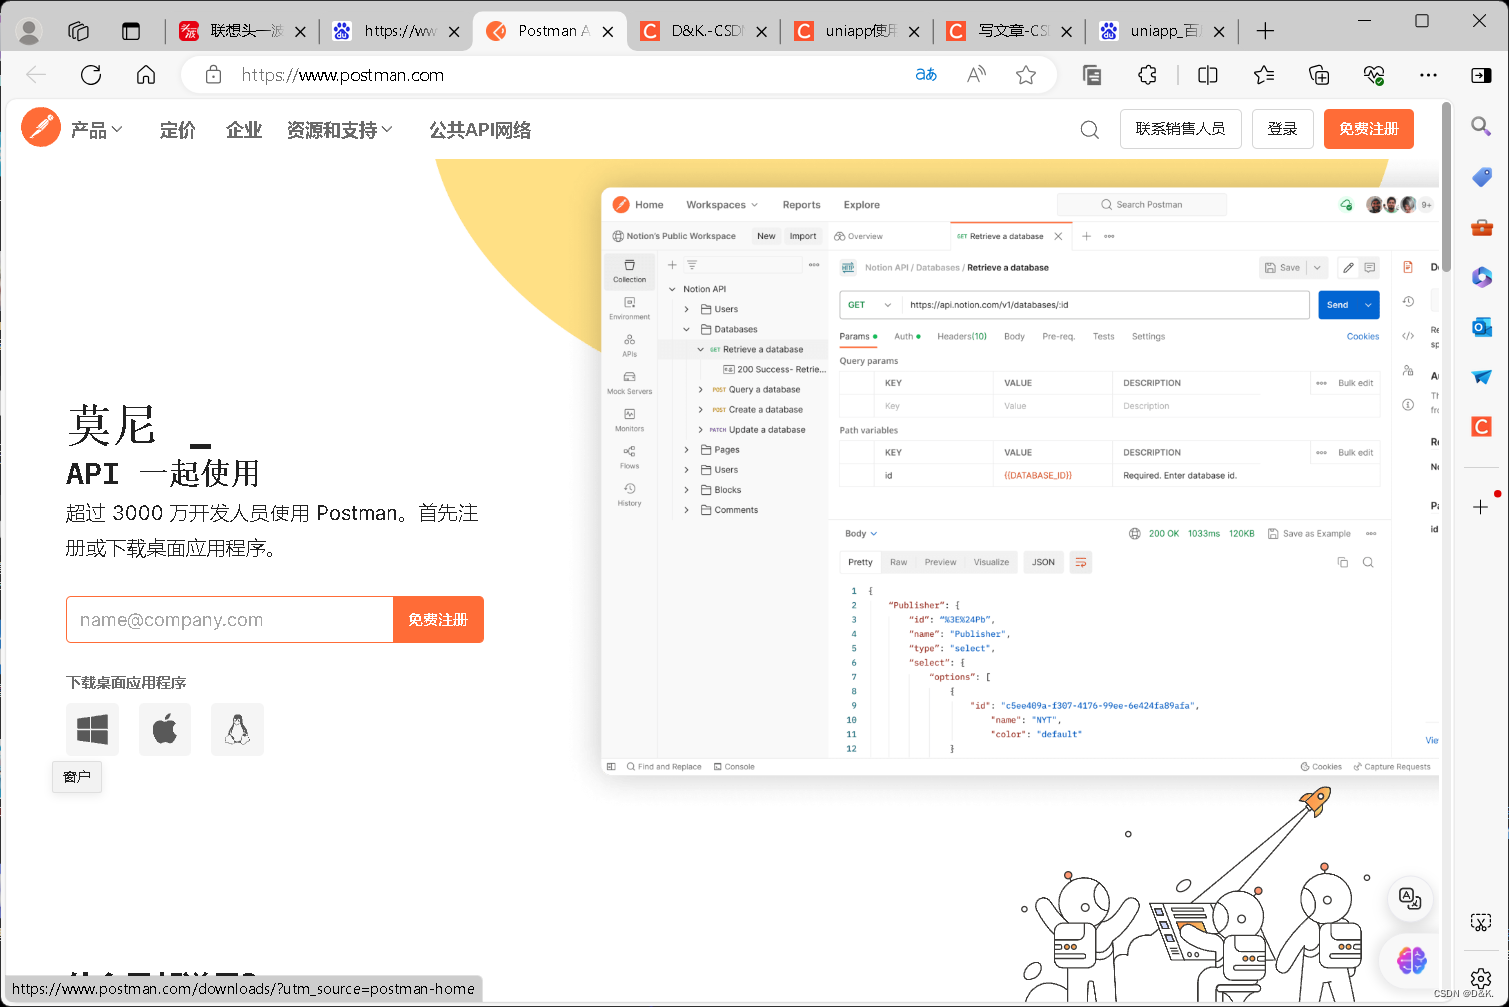Download the Linux penguin app icon

point(237,729)
